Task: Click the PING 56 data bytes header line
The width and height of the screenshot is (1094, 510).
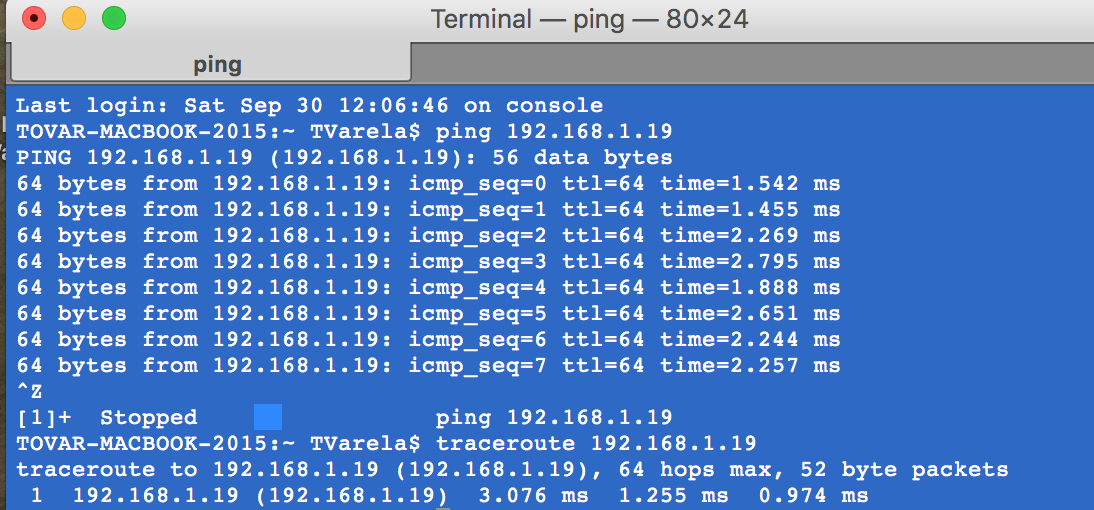Action: click(x=344, y=158)
